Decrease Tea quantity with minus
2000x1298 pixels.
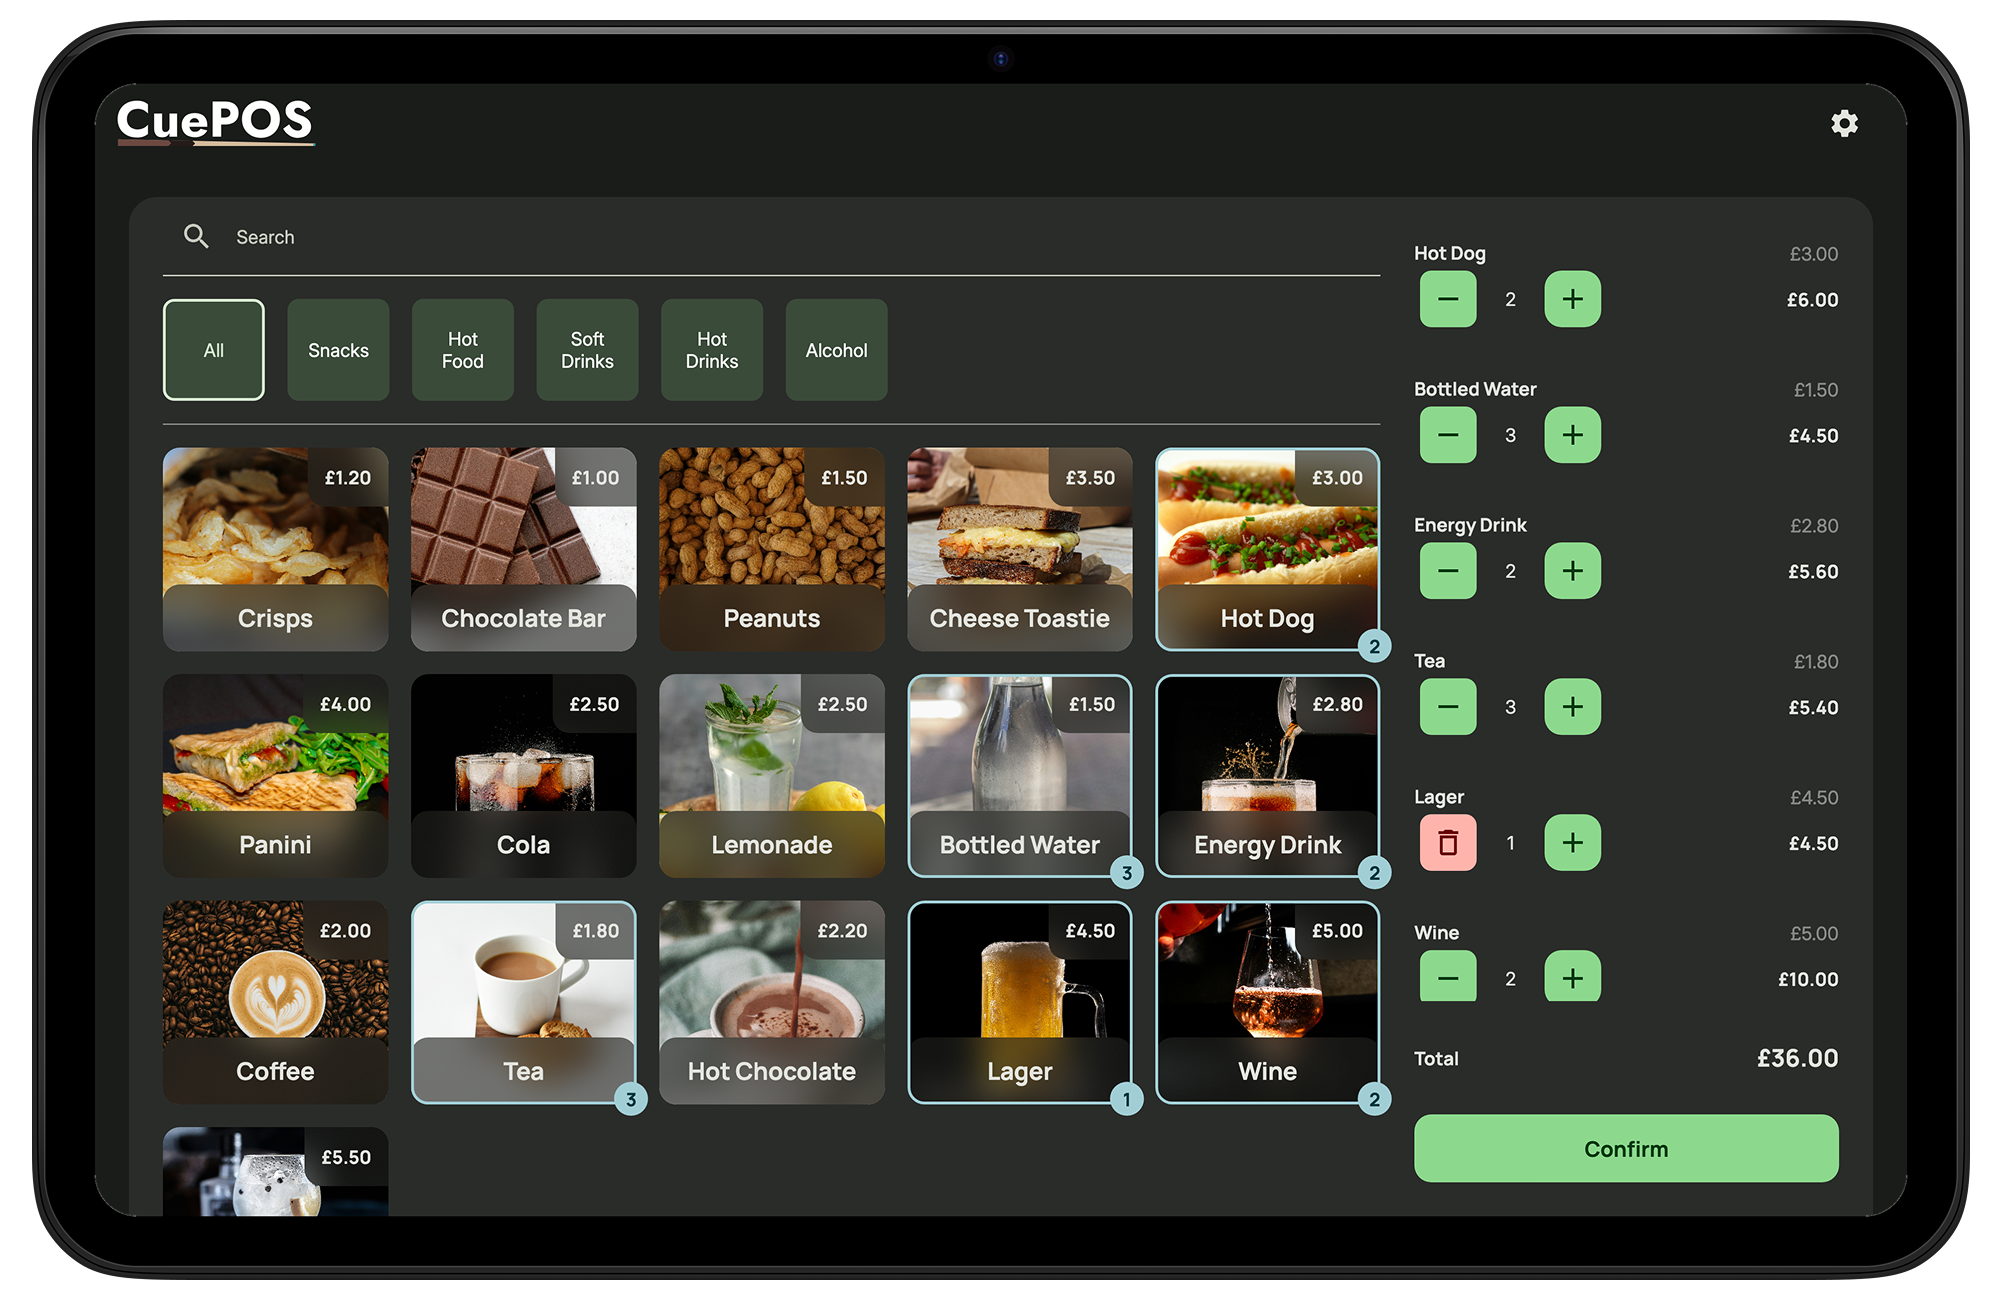(1447, 707)
